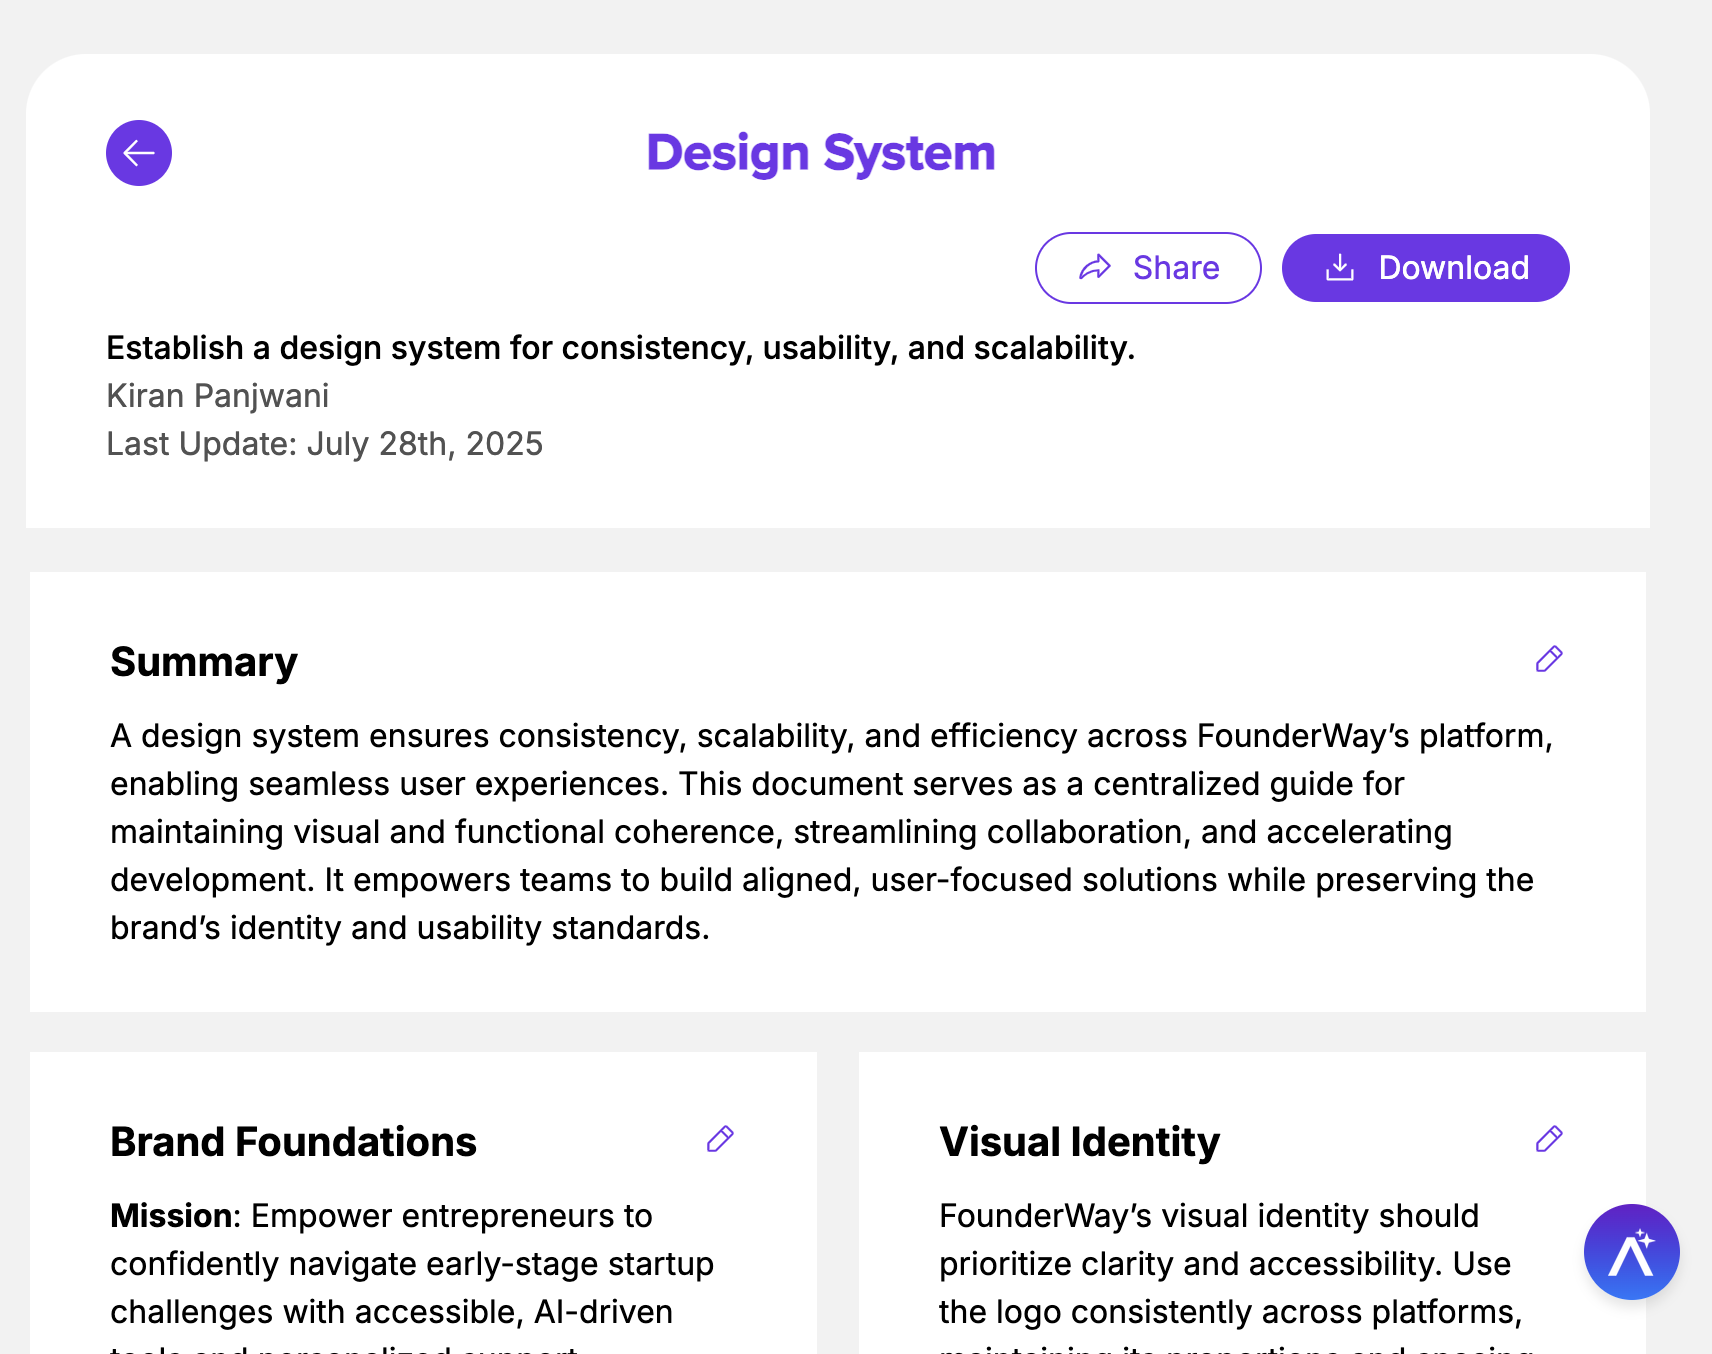Download the Design System document
Image resolution: width=1712 pixels, height=1354 pixels.
pos(1426,268)
